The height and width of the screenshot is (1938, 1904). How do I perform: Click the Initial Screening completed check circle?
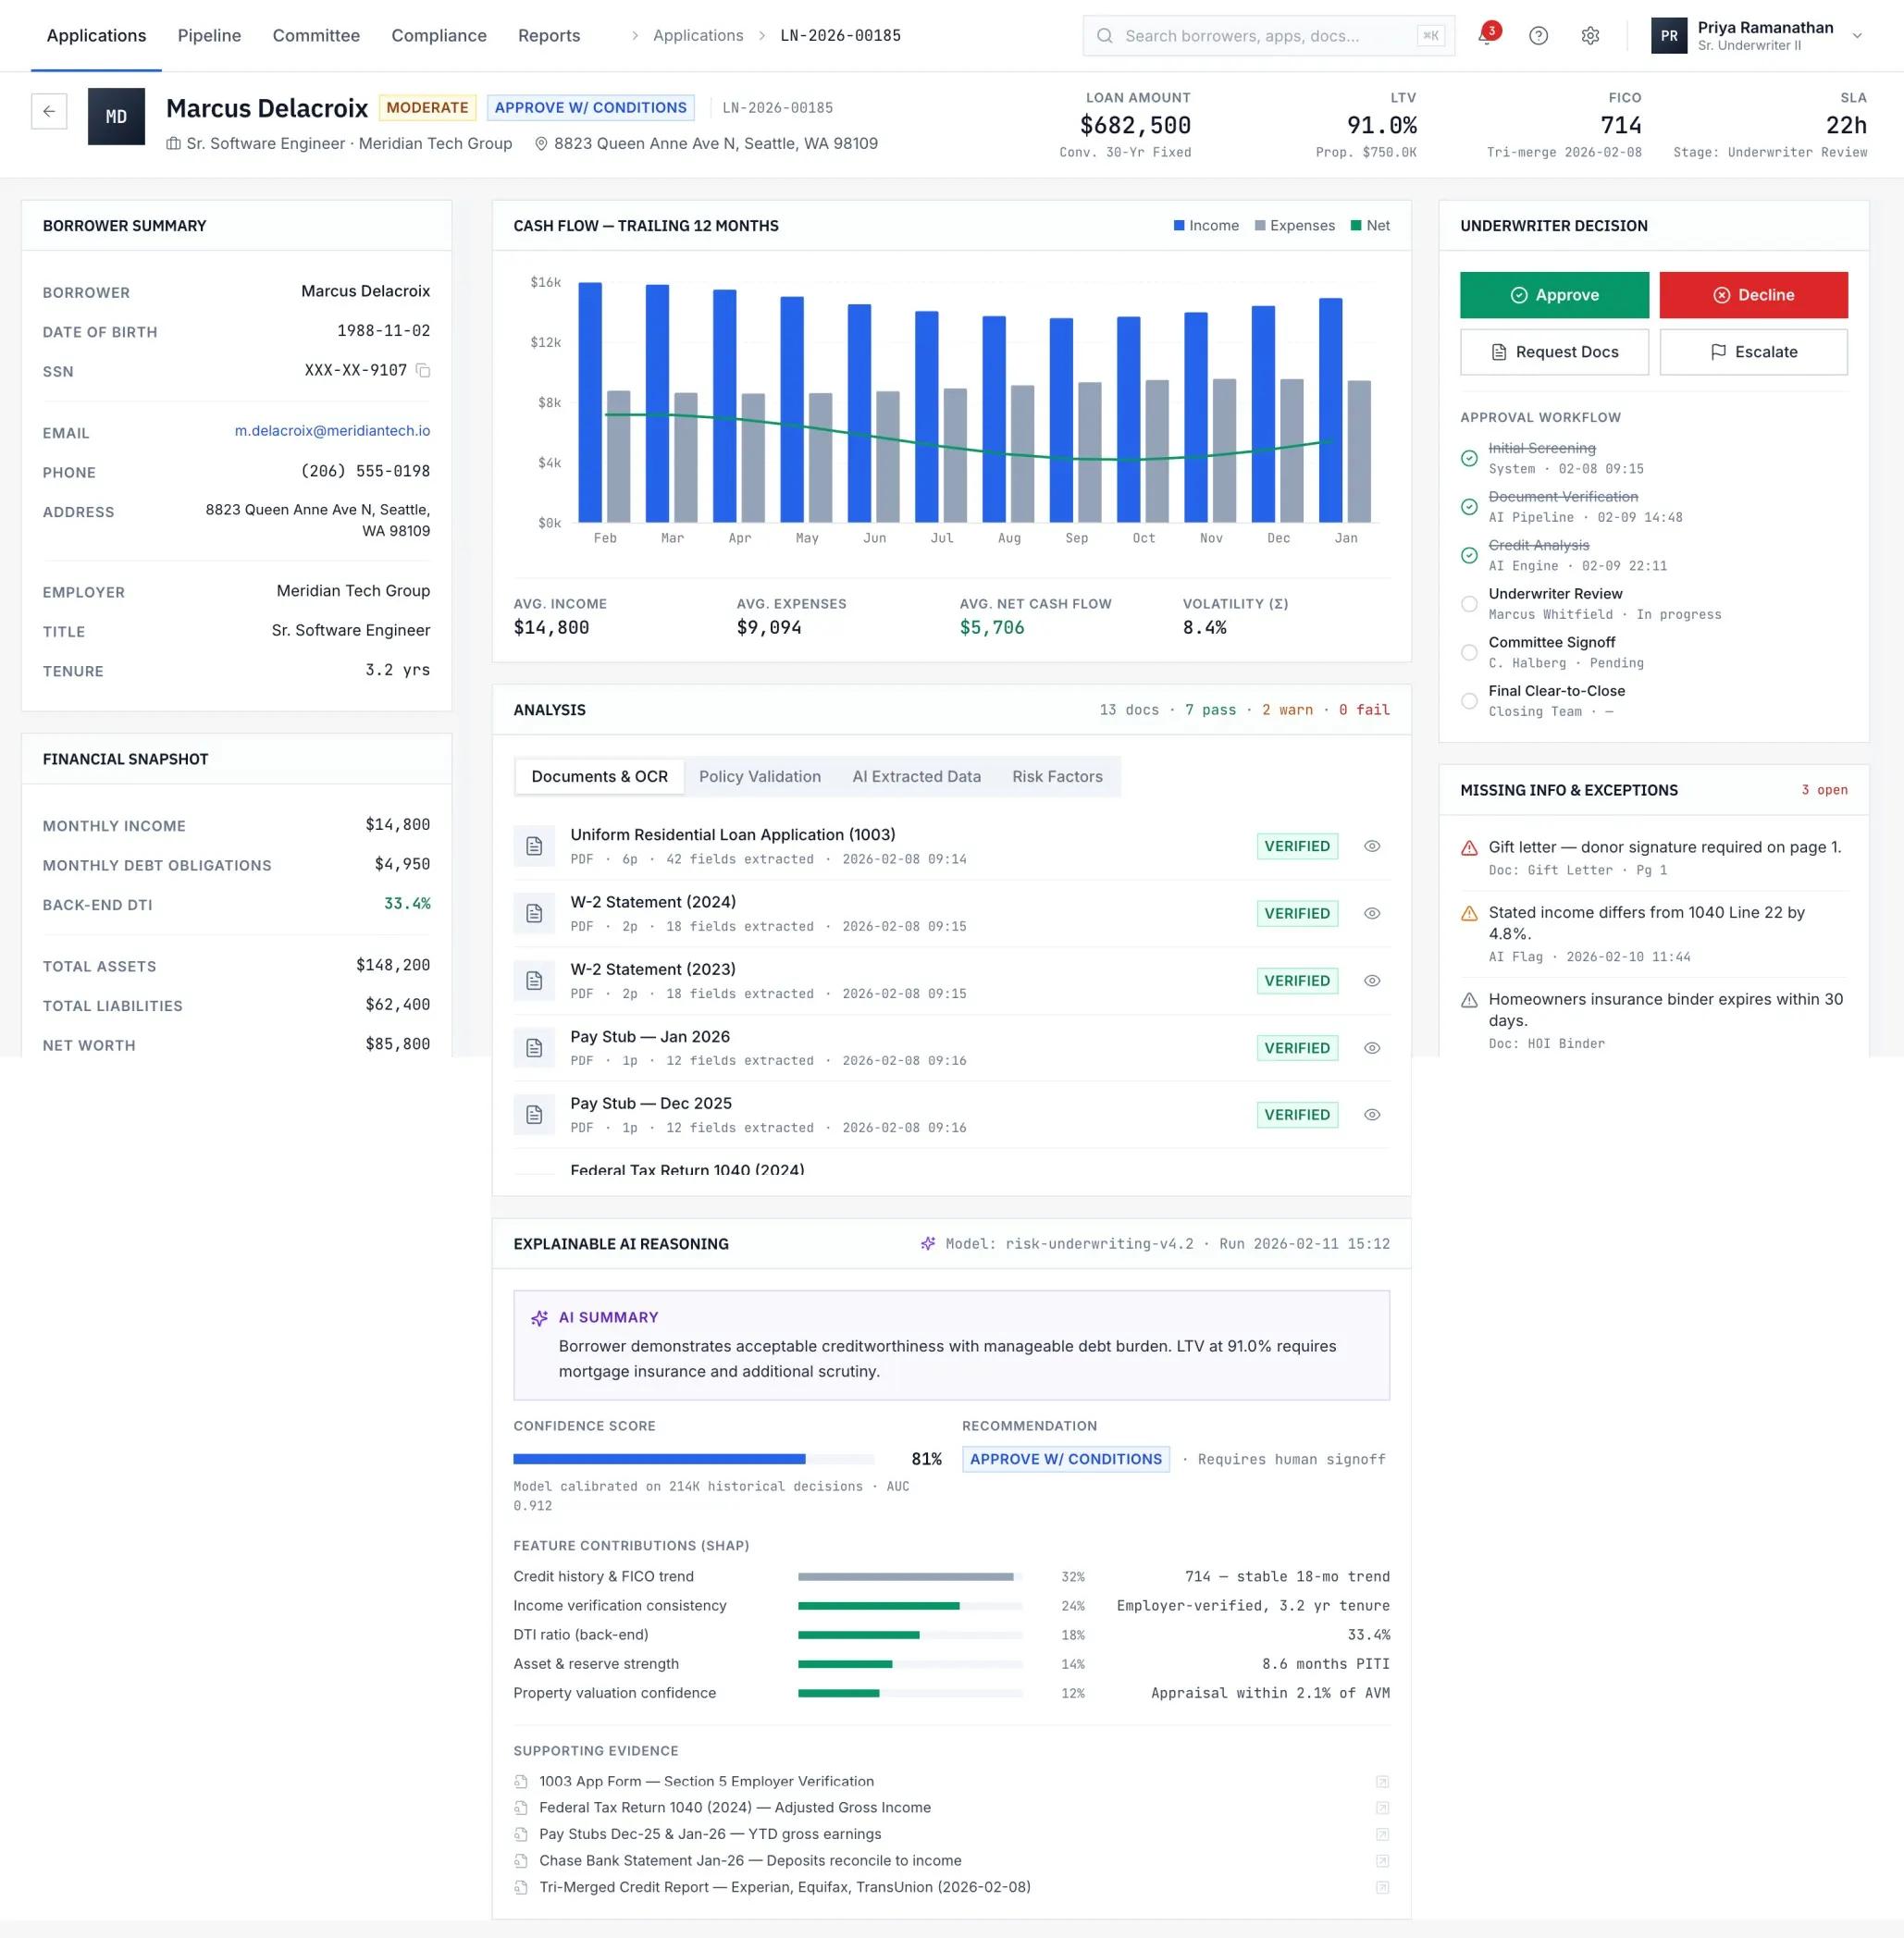[1469, 458]
